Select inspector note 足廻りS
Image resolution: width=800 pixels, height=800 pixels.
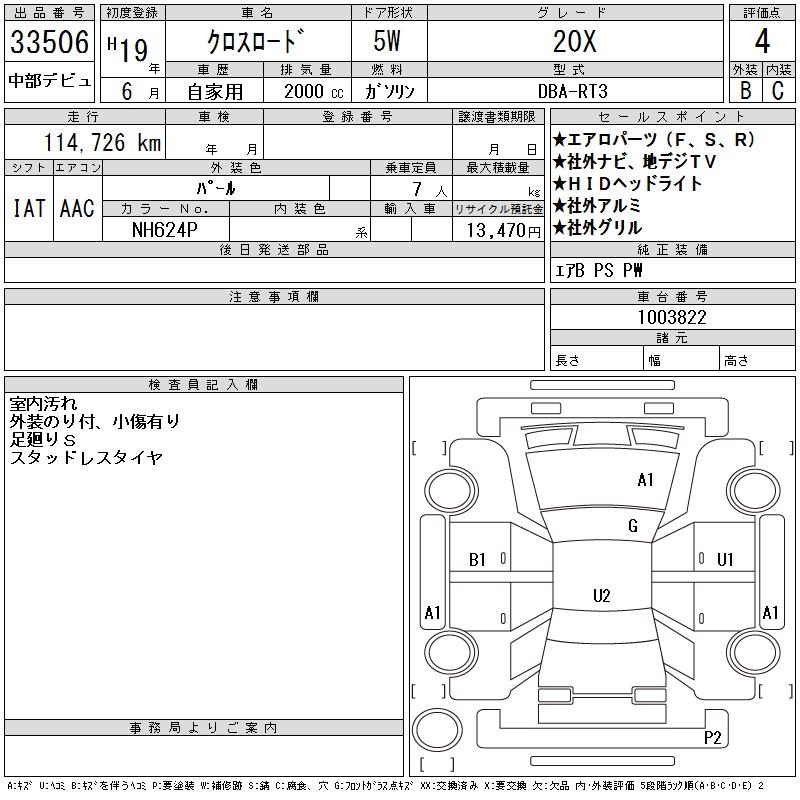point(43,439)
